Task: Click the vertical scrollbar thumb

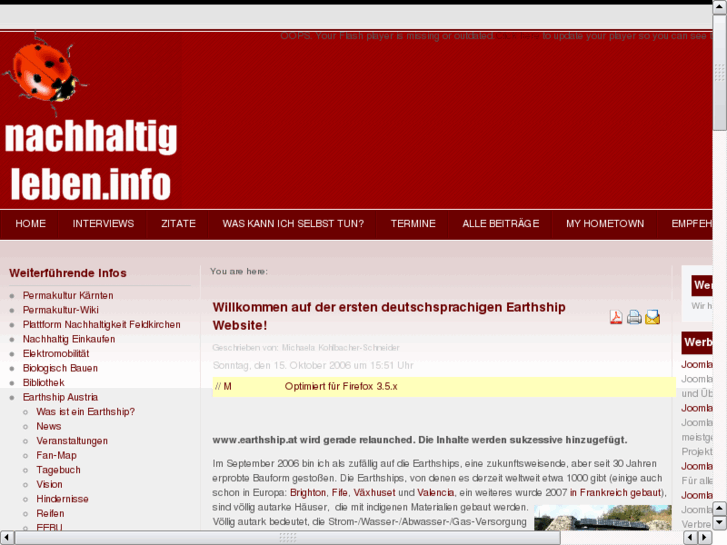Action: [720, 72]
